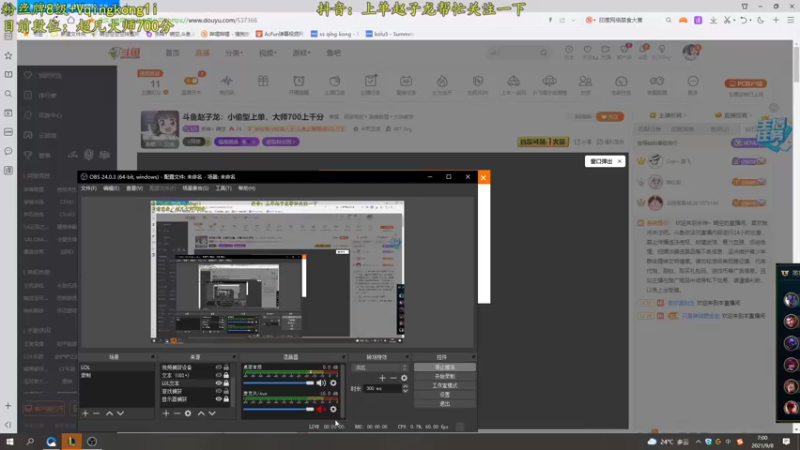Open the gift box icon in the Douyu streamer toolbar

click(x=263, y=81)
